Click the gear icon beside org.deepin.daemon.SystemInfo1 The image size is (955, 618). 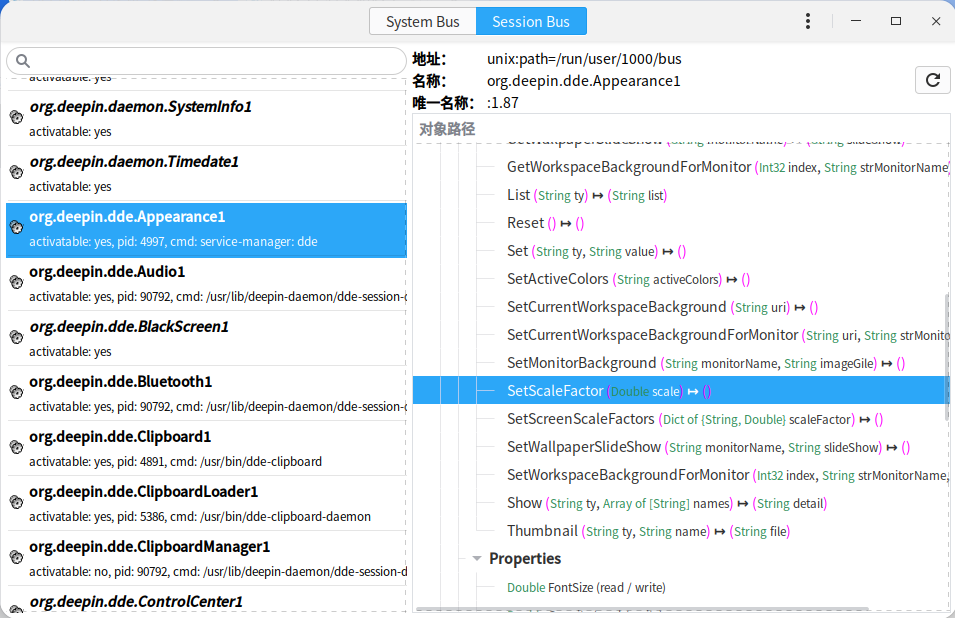point(16,118)
